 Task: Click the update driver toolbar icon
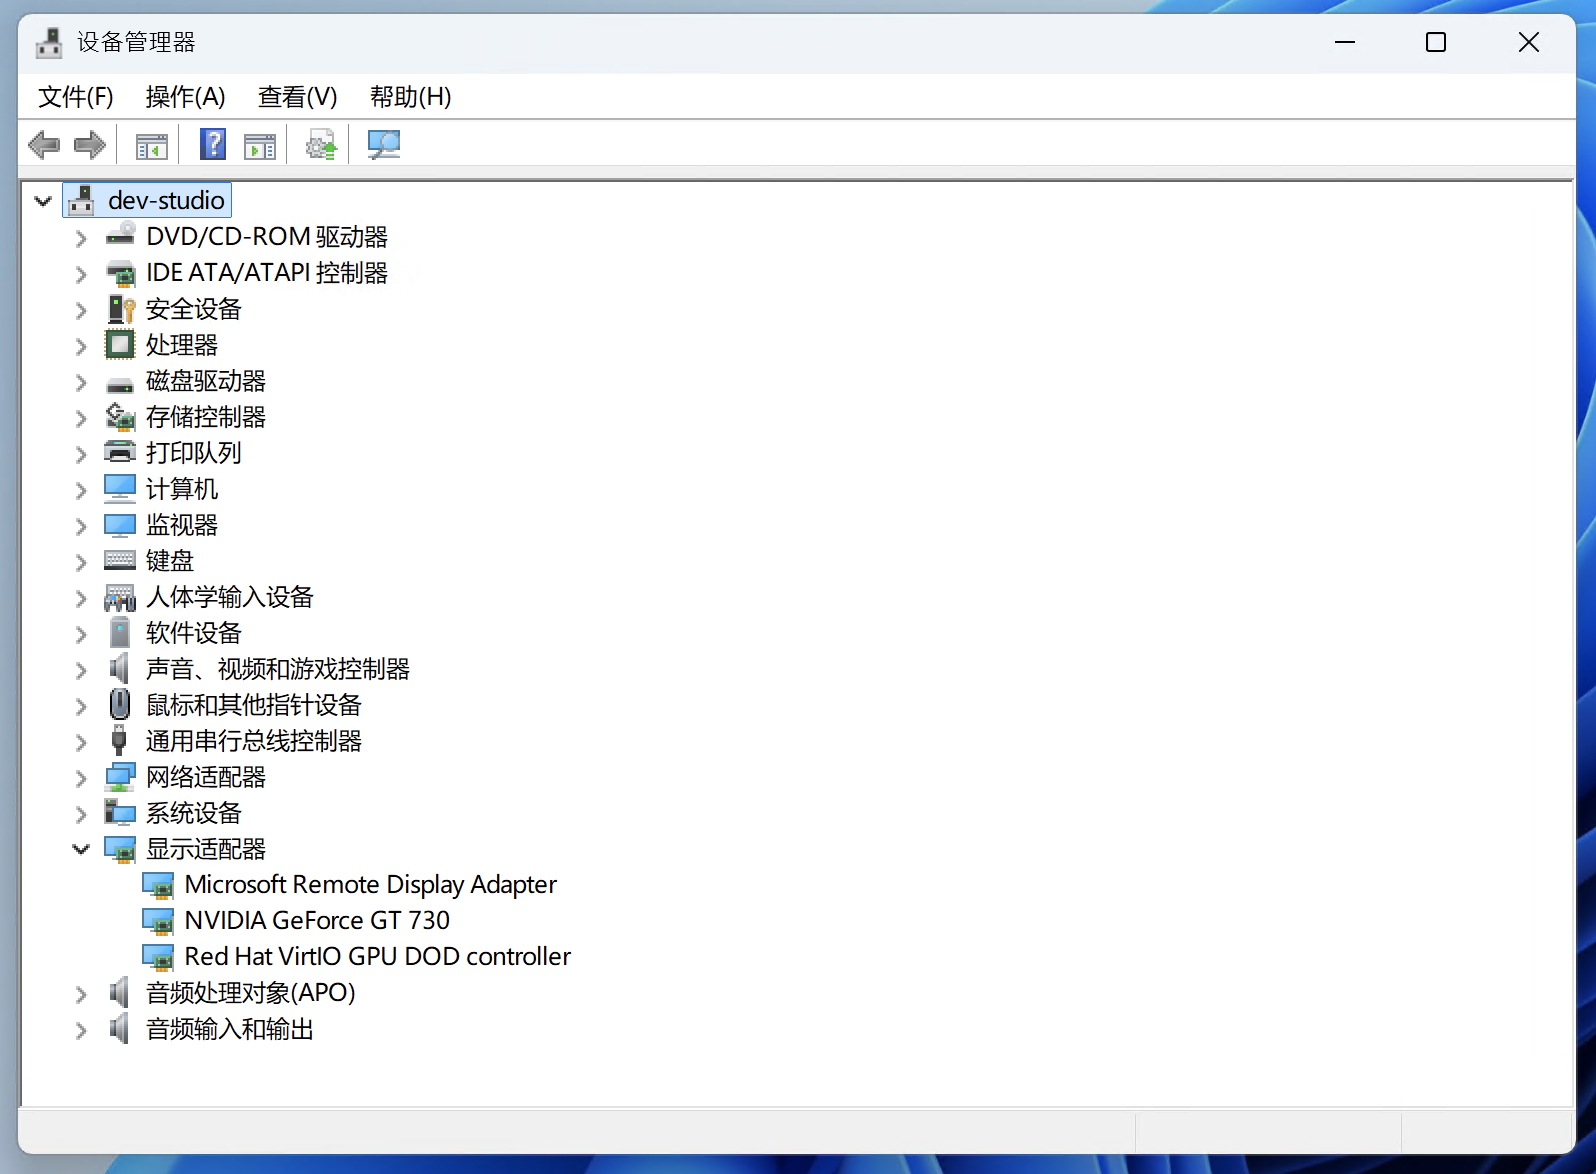321,145
